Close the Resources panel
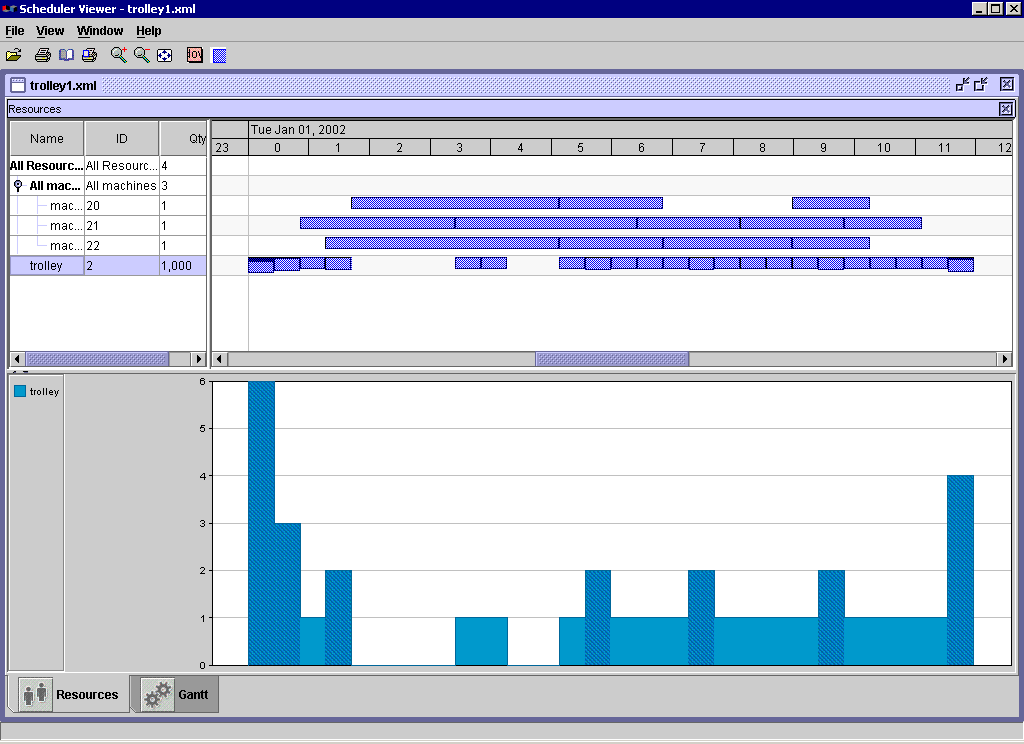This screenshot has width=1024, height=744. click(1006, 109)
